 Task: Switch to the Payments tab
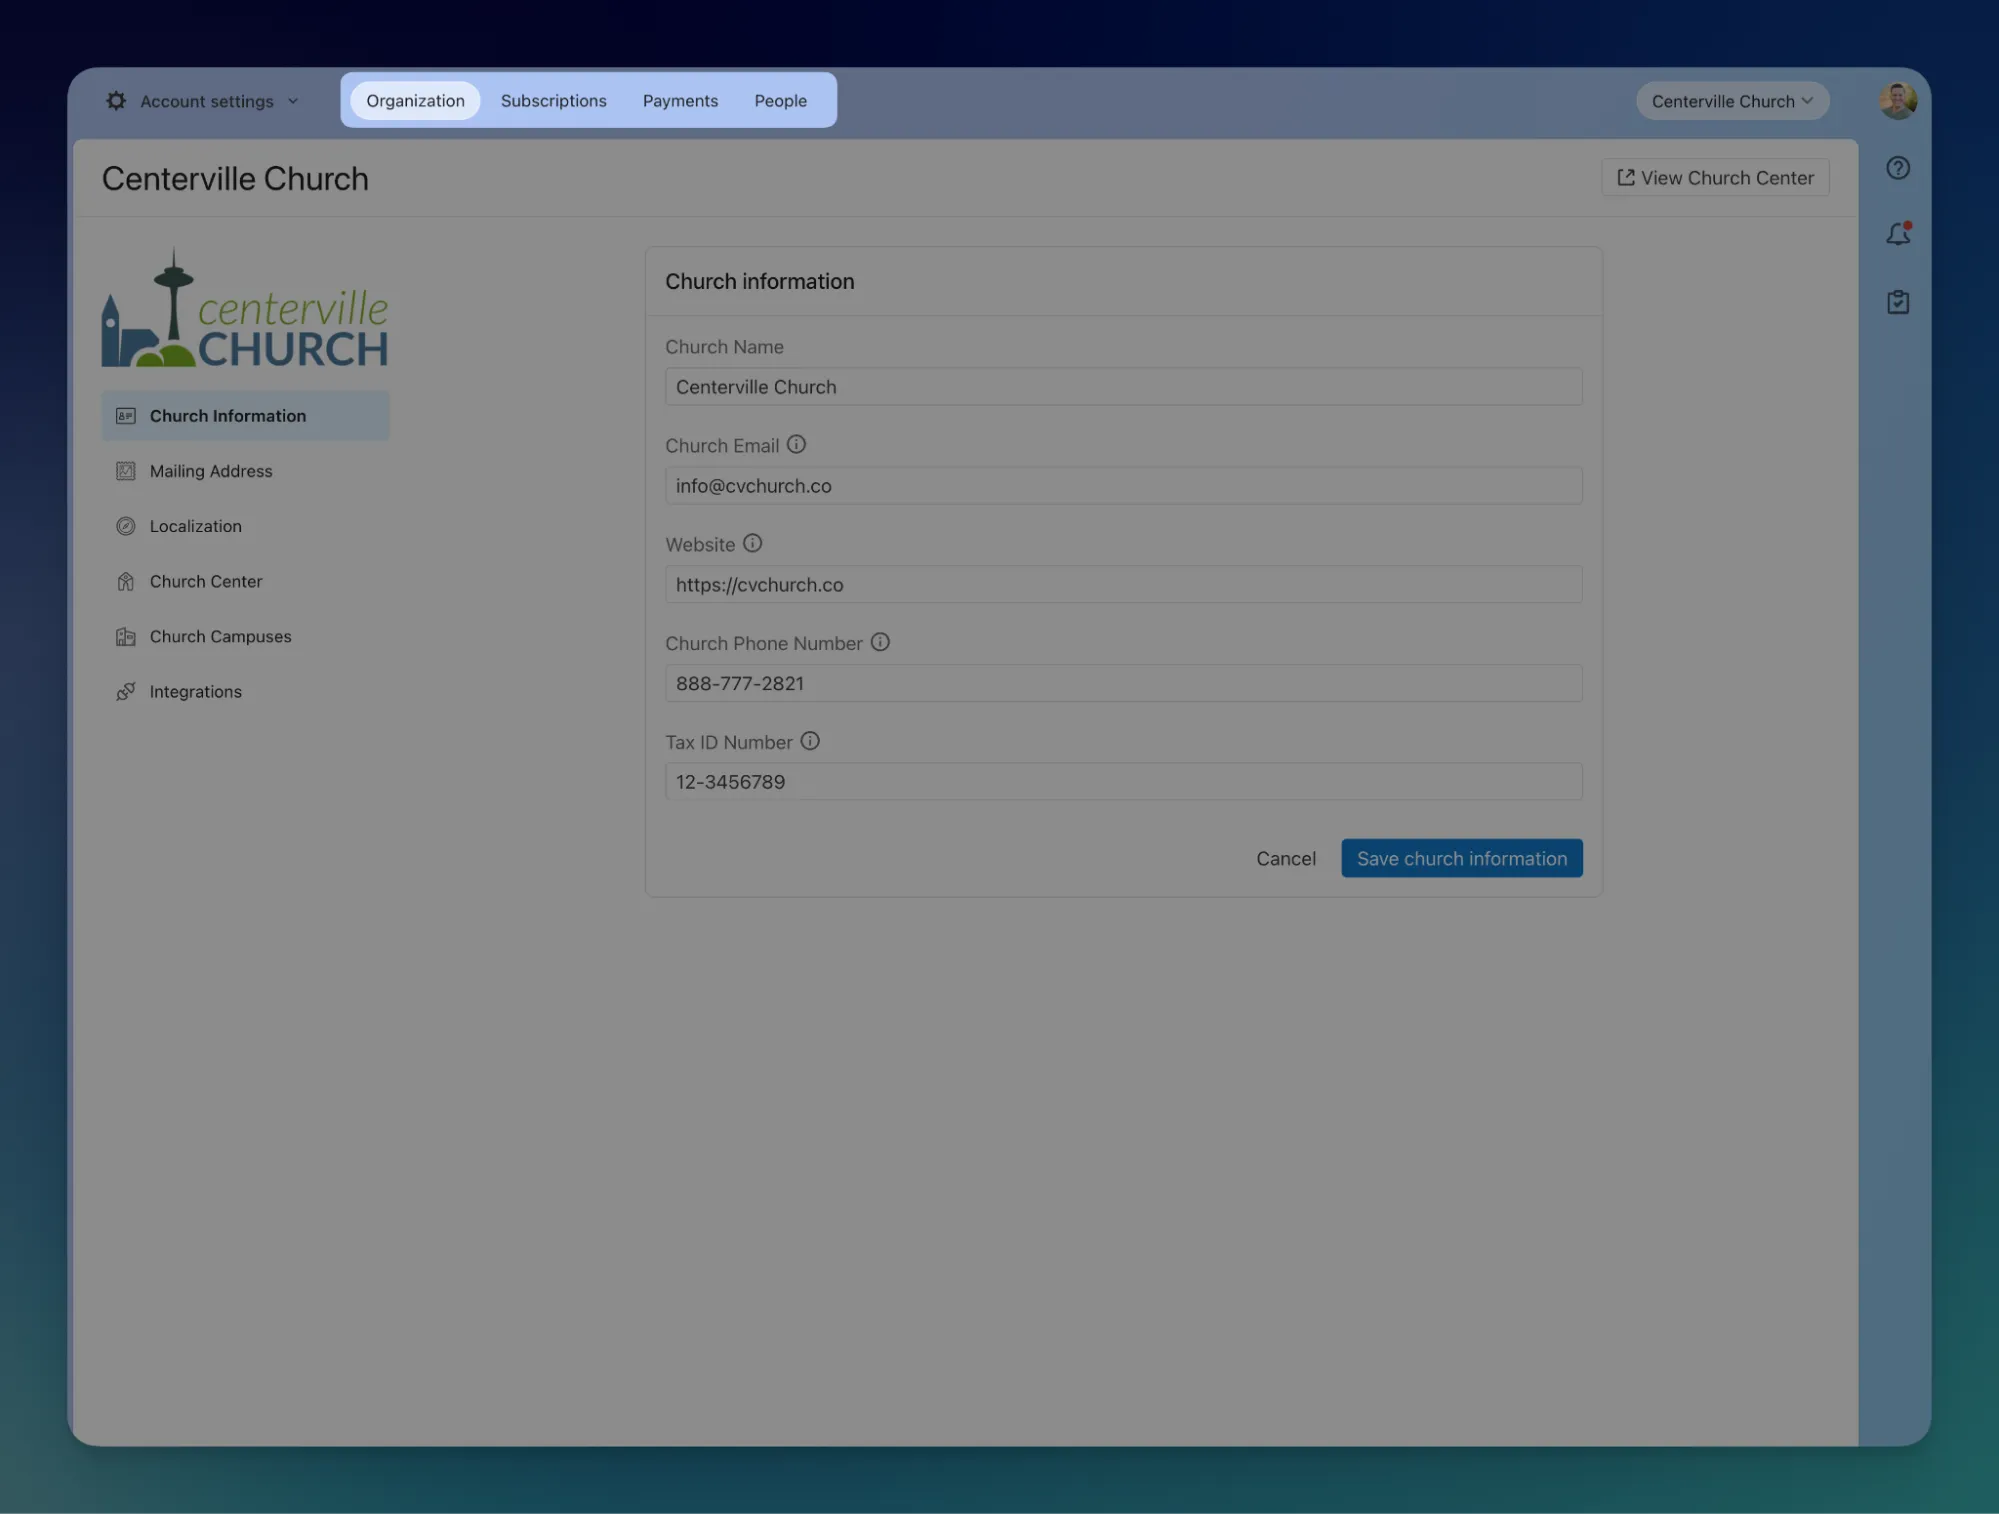pos(680,101)
